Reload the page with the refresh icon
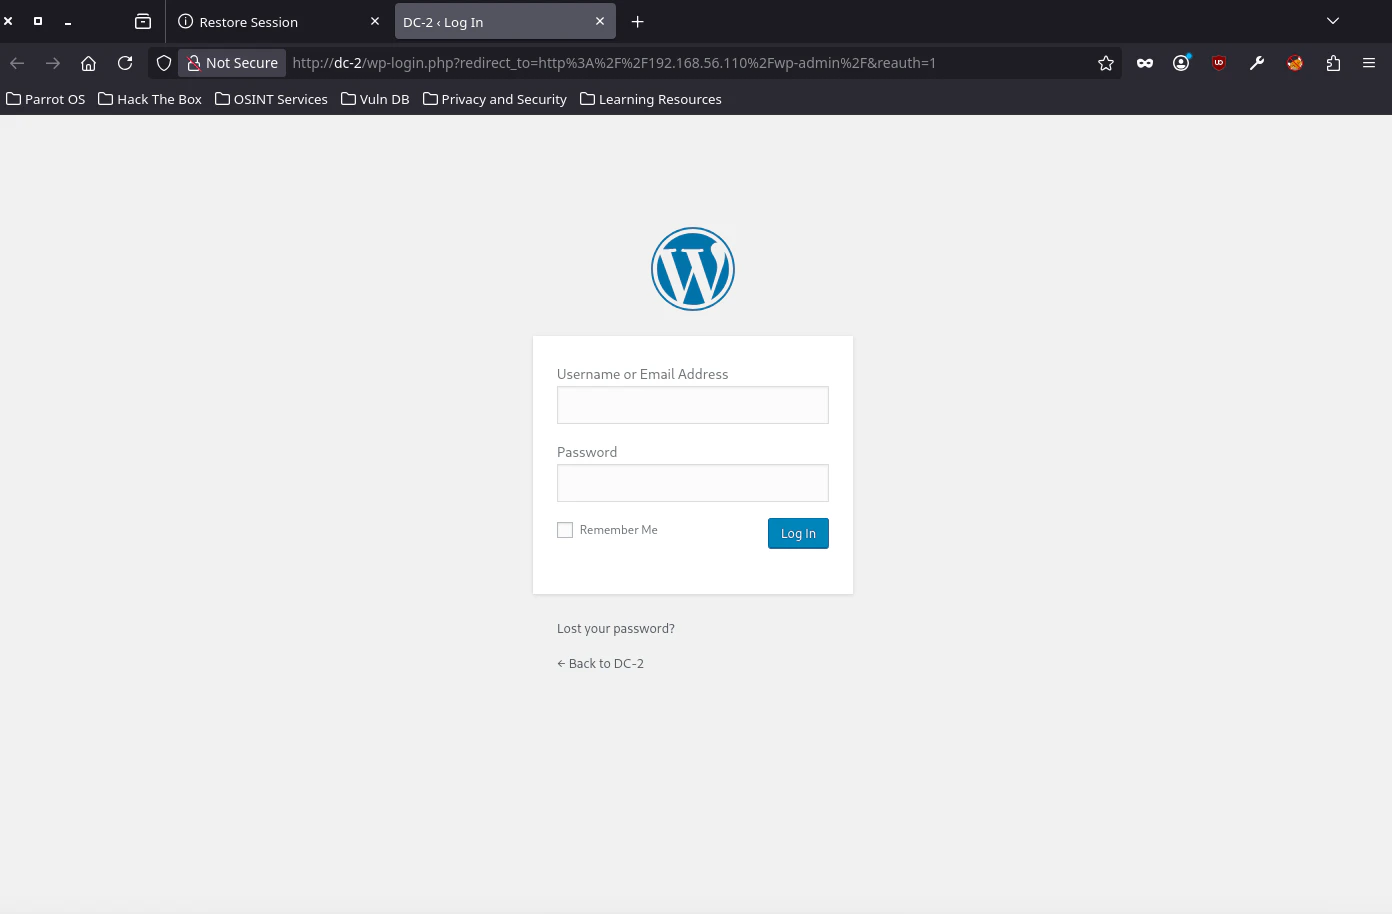 [x=125, y=63]
